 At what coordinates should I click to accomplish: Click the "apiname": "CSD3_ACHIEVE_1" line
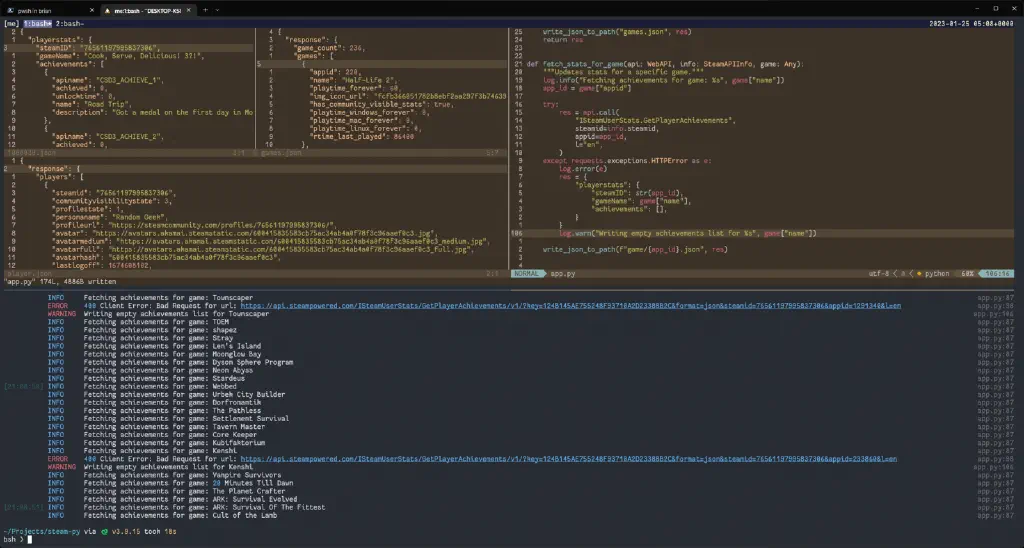coord(108,80)
